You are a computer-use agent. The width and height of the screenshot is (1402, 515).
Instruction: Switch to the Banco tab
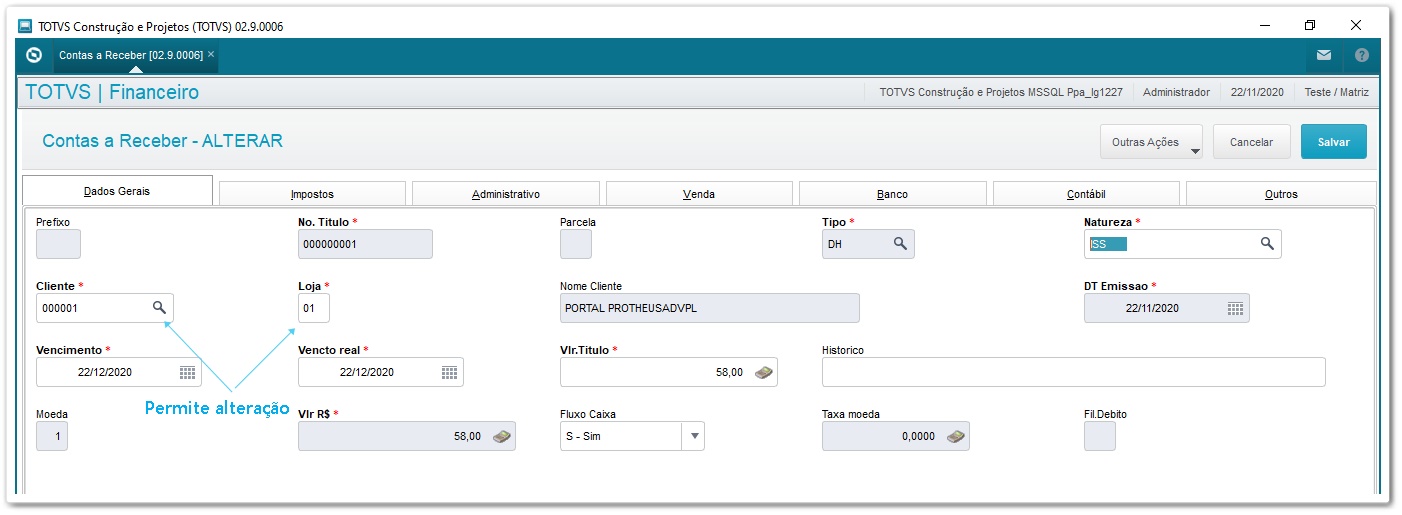(x=892, y=194)
